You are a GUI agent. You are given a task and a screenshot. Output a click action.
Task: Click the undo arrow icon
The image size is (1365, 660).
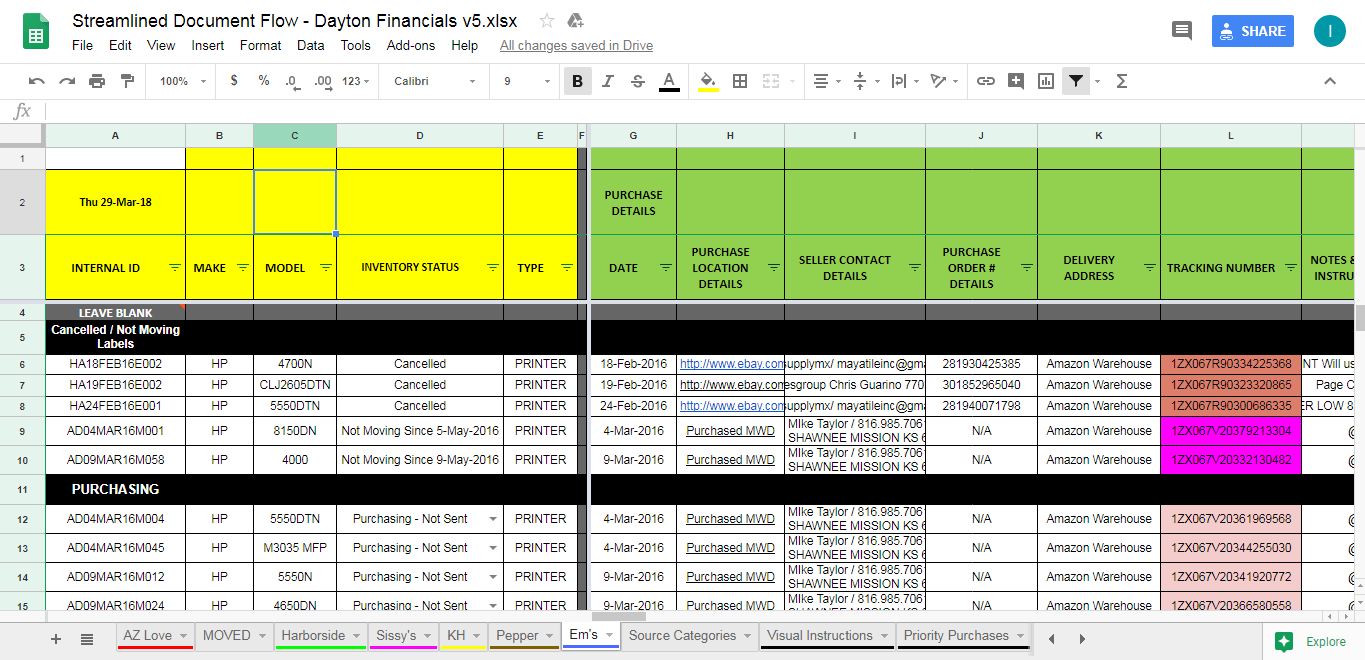(x=37, y=81)
